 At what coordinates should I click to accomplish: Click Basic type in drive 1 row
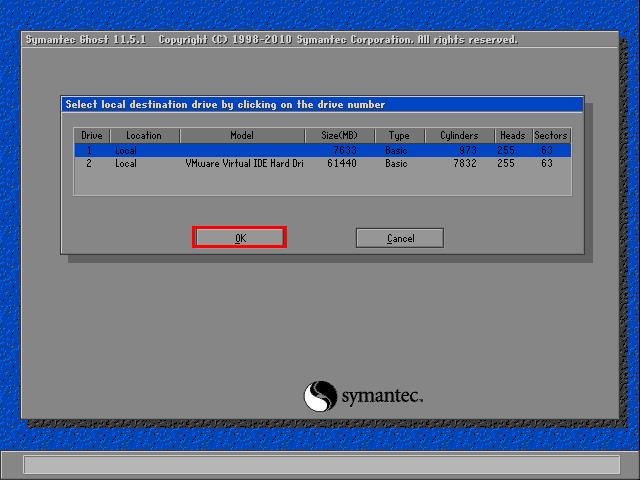(x=396, y=151)
